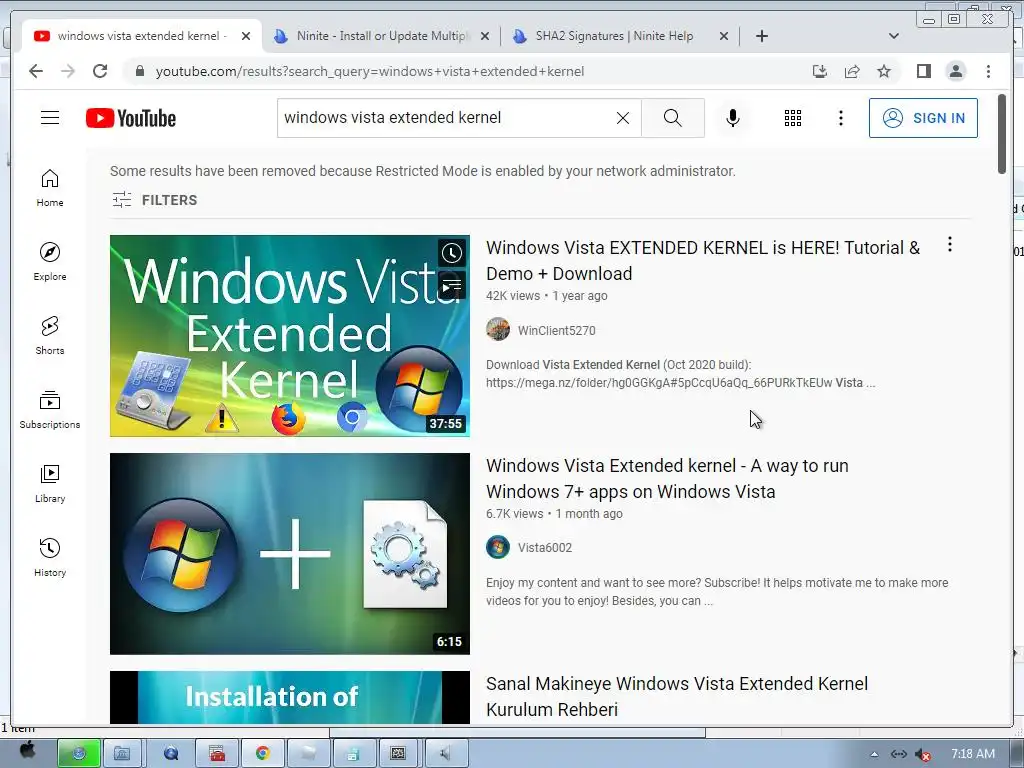
Task: Click the 7:18 AM clock
Action: [972, 754]
